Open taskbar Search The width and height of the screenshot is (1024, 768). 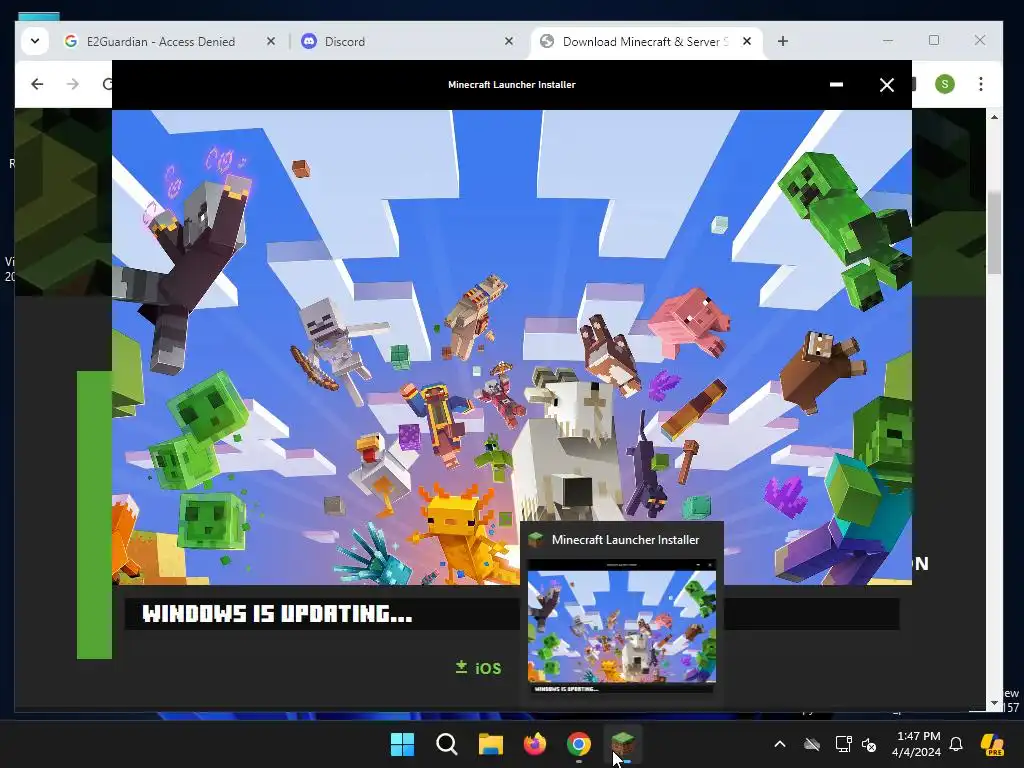coord(447,744)
